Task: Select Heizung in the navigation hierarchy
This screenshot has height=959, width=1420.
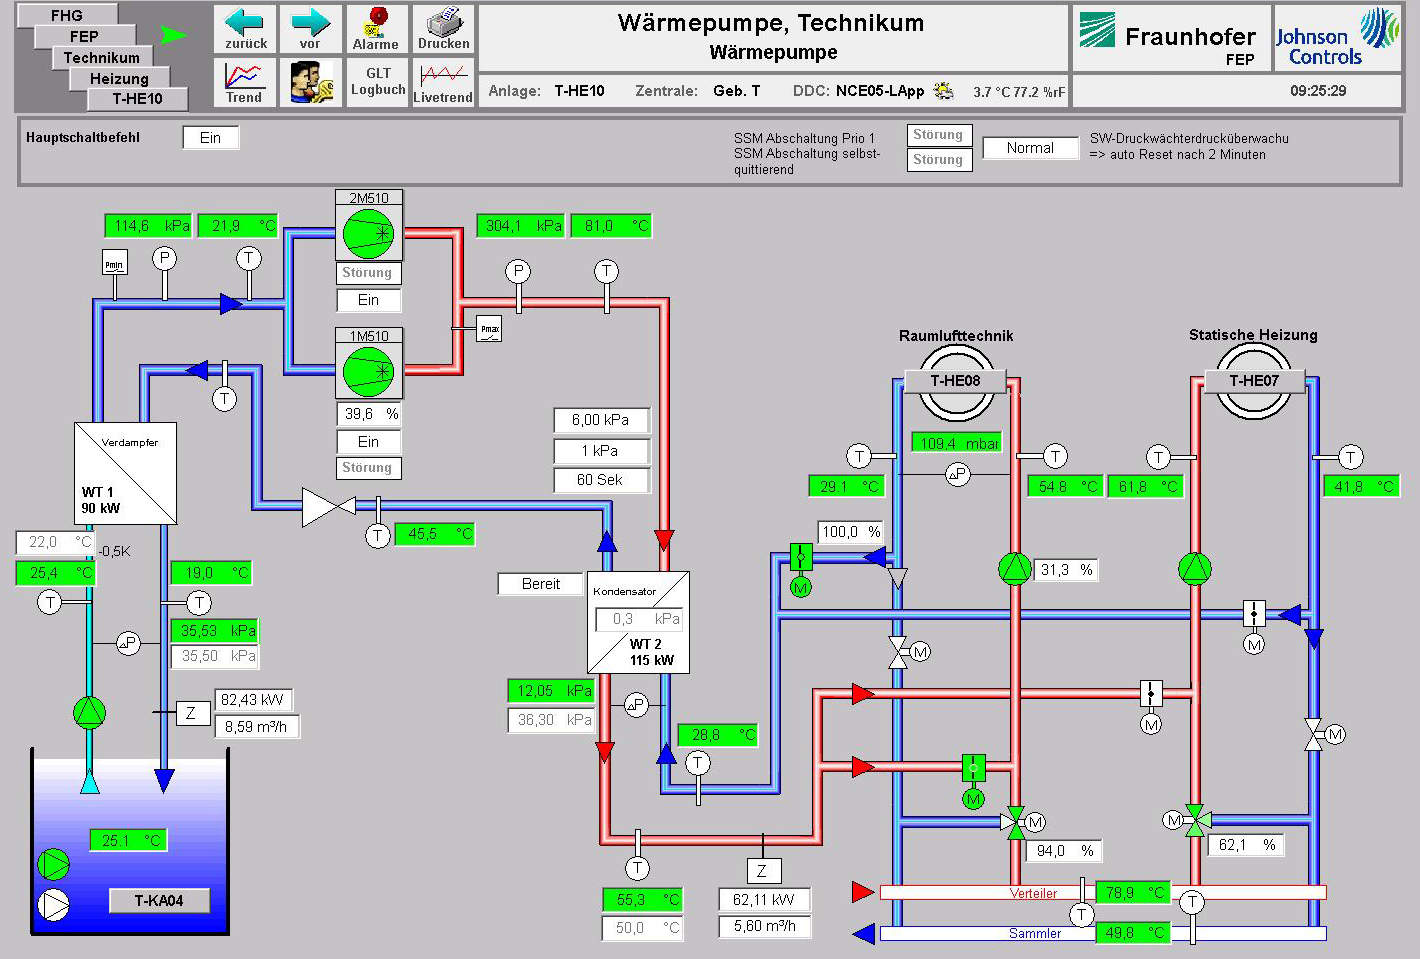Action: click(x=119, y=78)
